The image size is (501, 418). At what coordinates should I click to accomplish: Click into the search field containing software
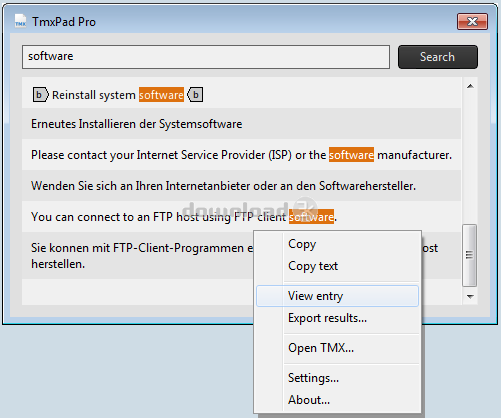(x=206, y=57)
